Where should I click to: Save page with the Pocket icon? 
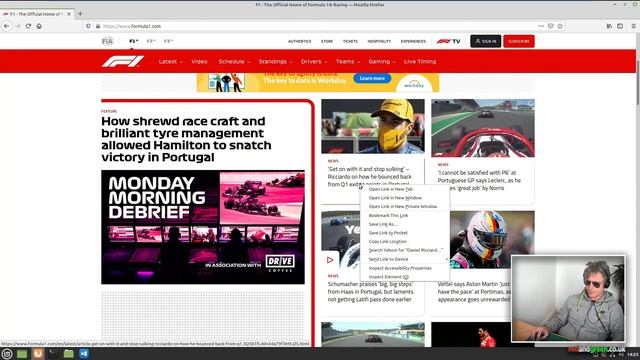551,26
